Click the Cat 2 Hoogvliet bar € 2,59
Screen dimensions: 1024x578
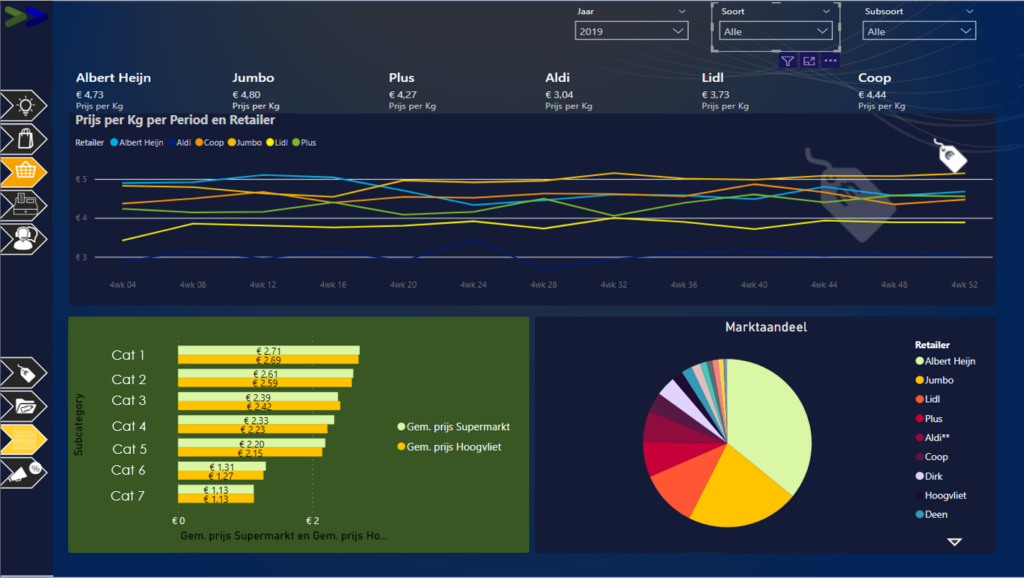pos(265,383)
